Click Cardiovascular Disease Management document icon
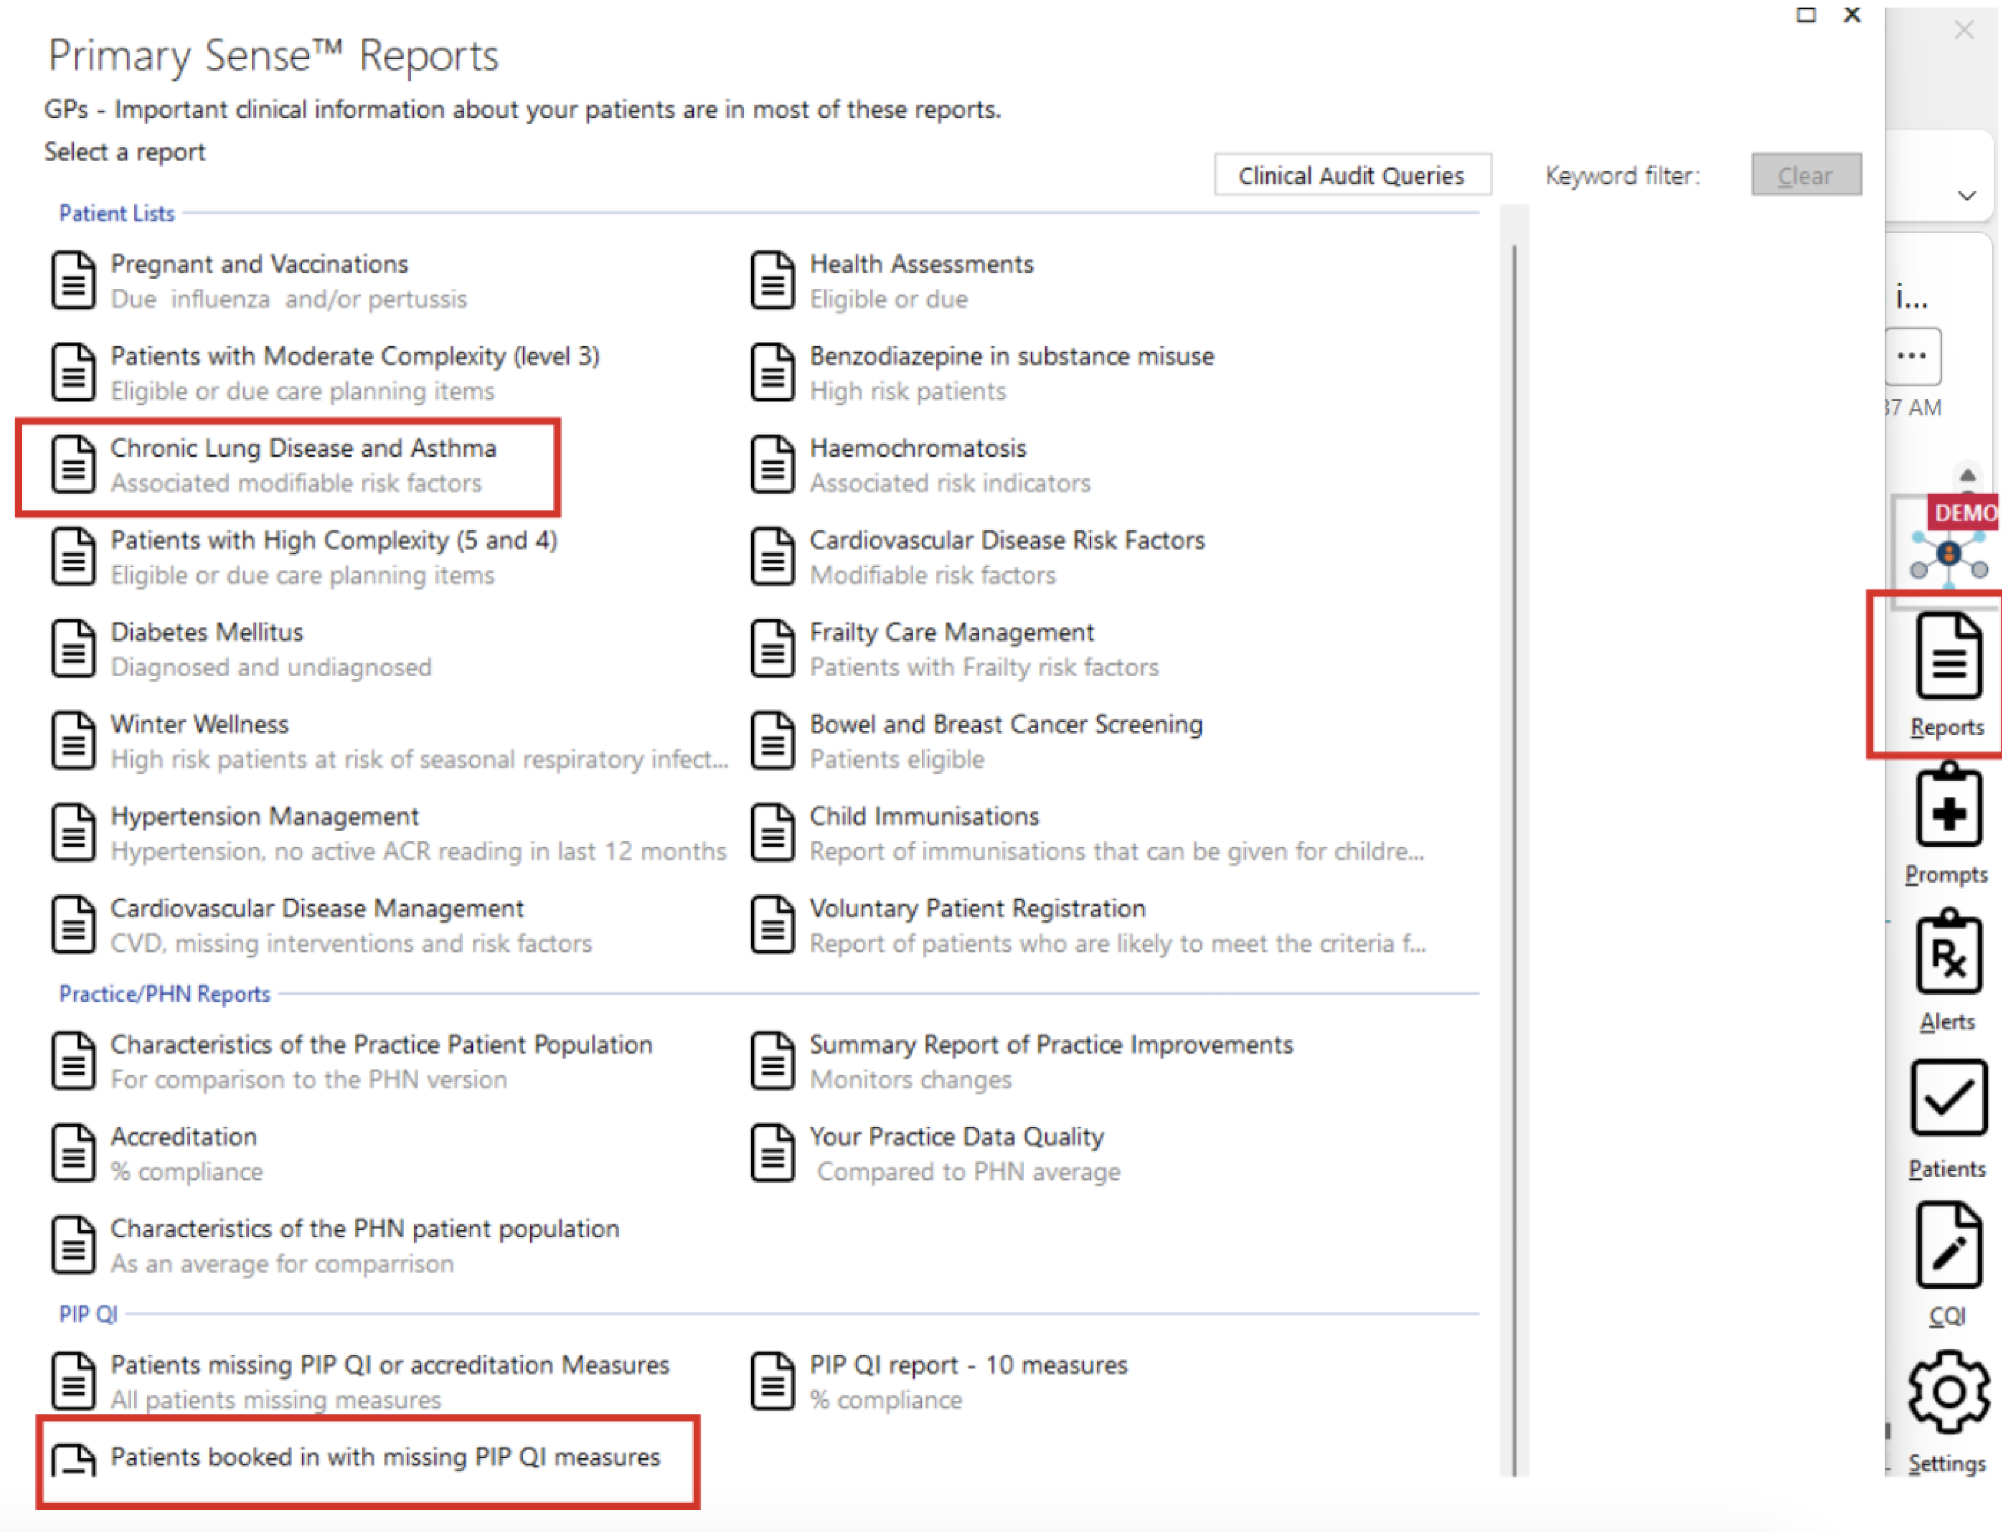 [73, 924]
